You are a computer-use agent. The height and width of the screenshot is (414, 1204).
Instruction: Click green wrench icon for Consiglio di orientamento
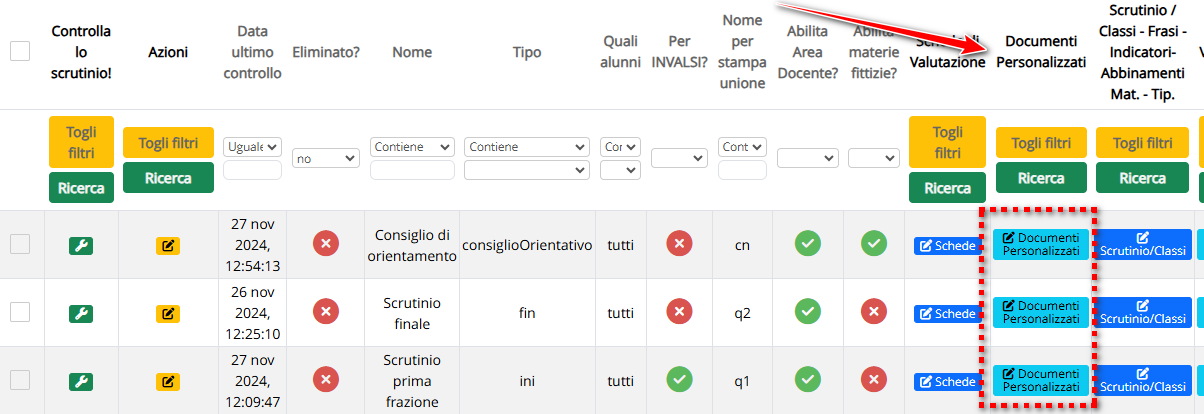point(81,245)
